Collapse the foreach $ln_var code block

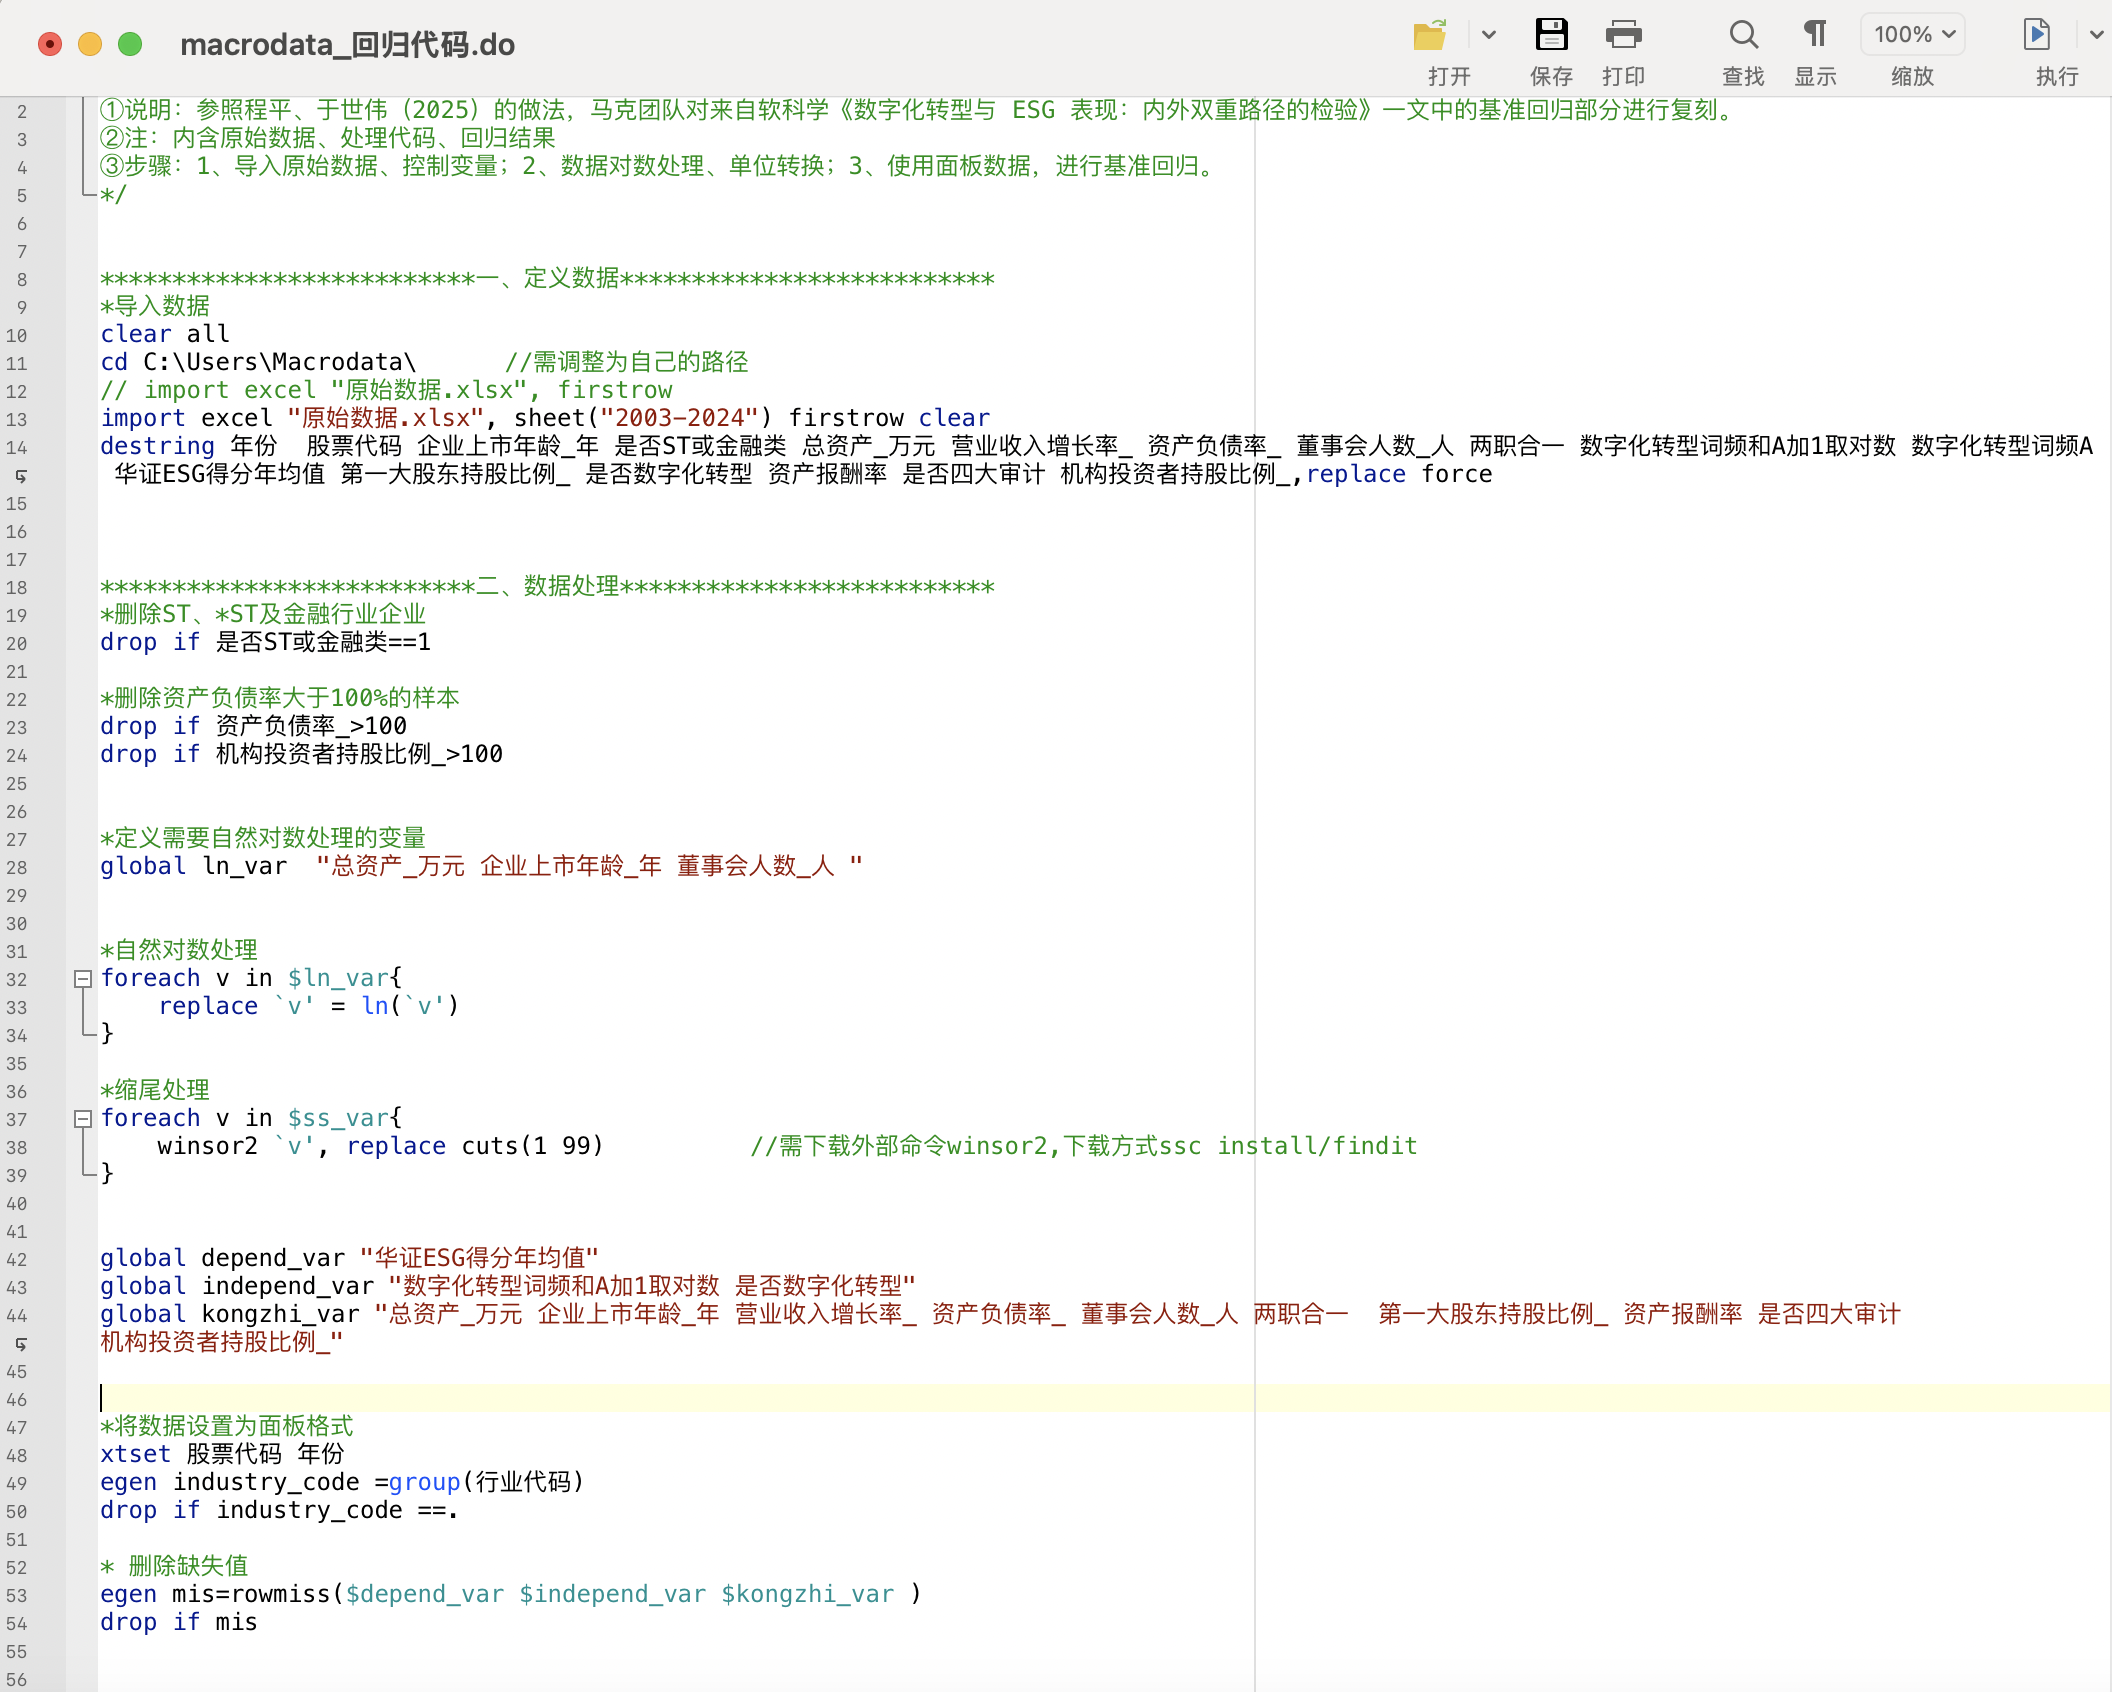(84, 979)
